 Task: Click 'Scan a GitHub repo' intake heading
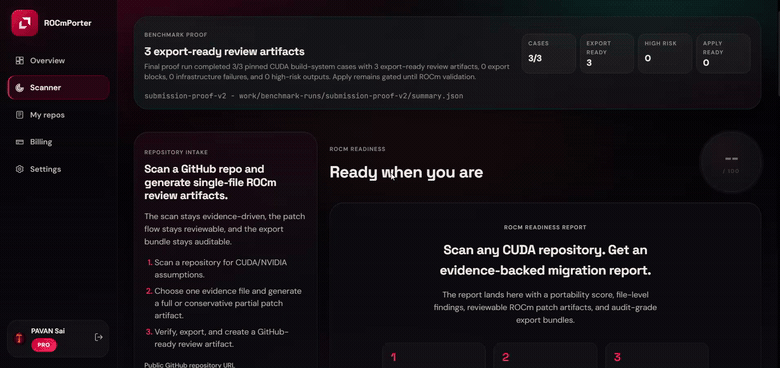211,183
